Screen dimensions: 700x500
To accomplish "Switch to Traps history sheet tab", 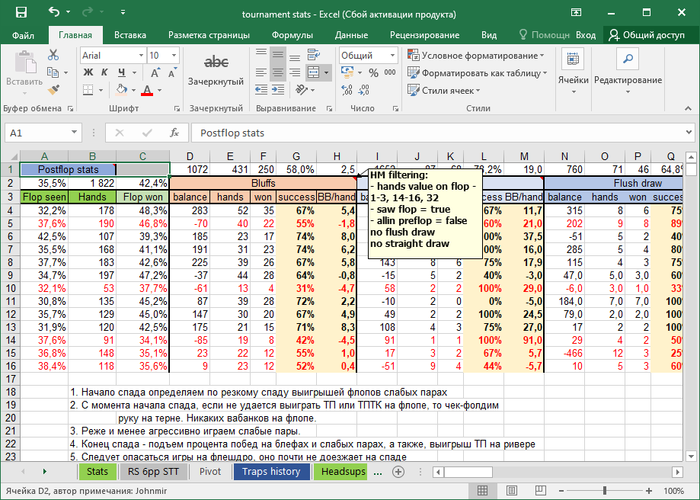I will point(270,470).
